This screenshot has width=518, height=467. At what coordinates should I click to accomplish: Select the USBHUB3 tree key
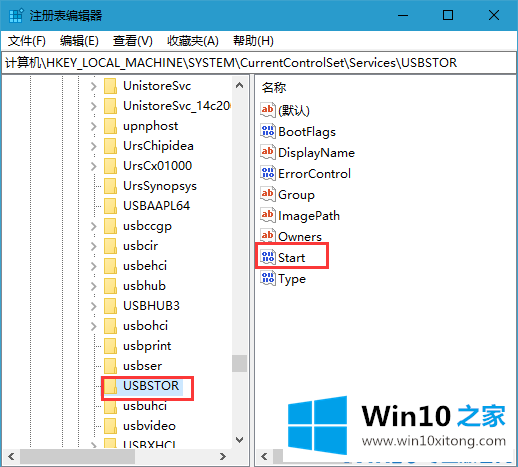point(151,306)
